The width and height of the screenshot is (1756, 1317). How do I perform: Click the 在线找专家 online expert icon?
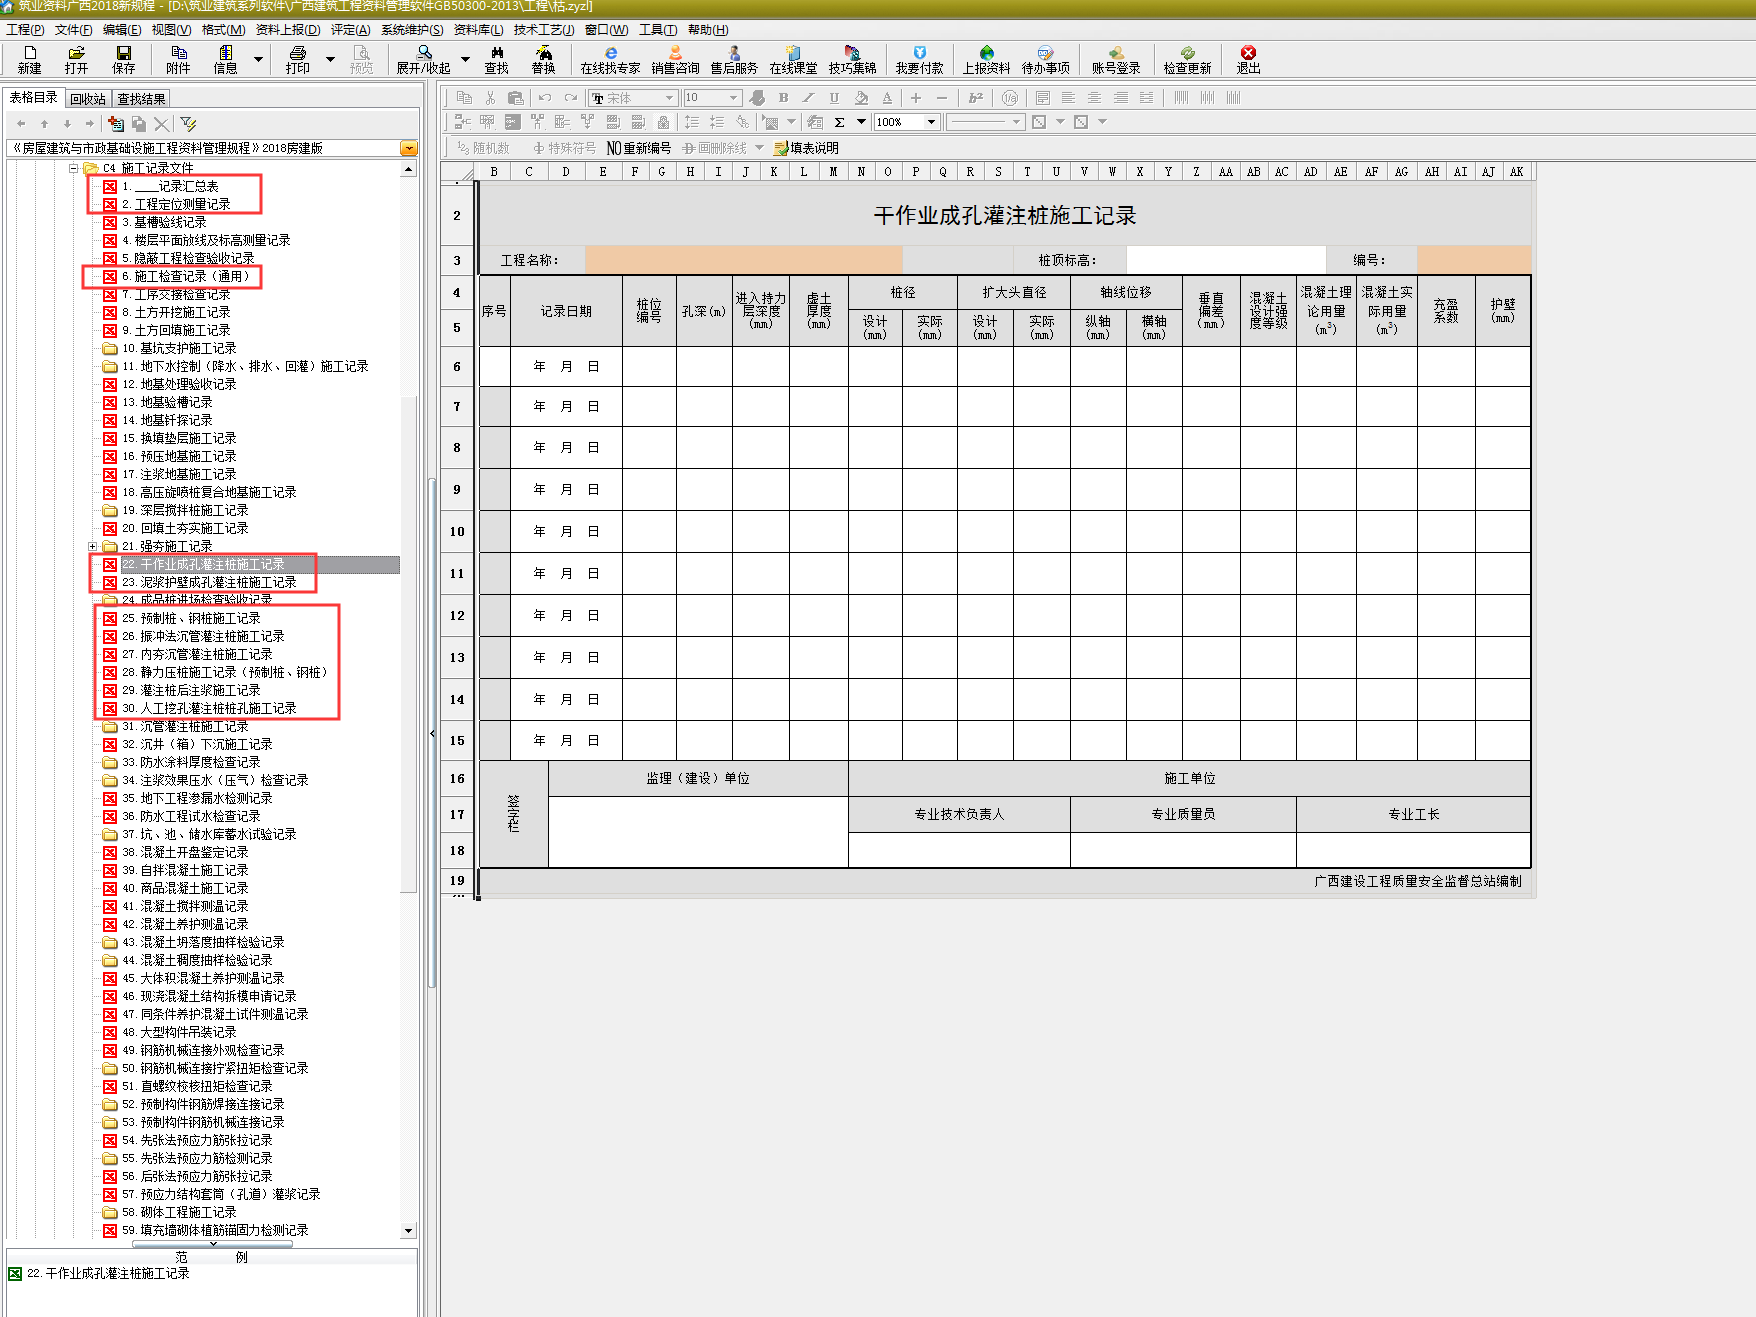click(610, 59)
